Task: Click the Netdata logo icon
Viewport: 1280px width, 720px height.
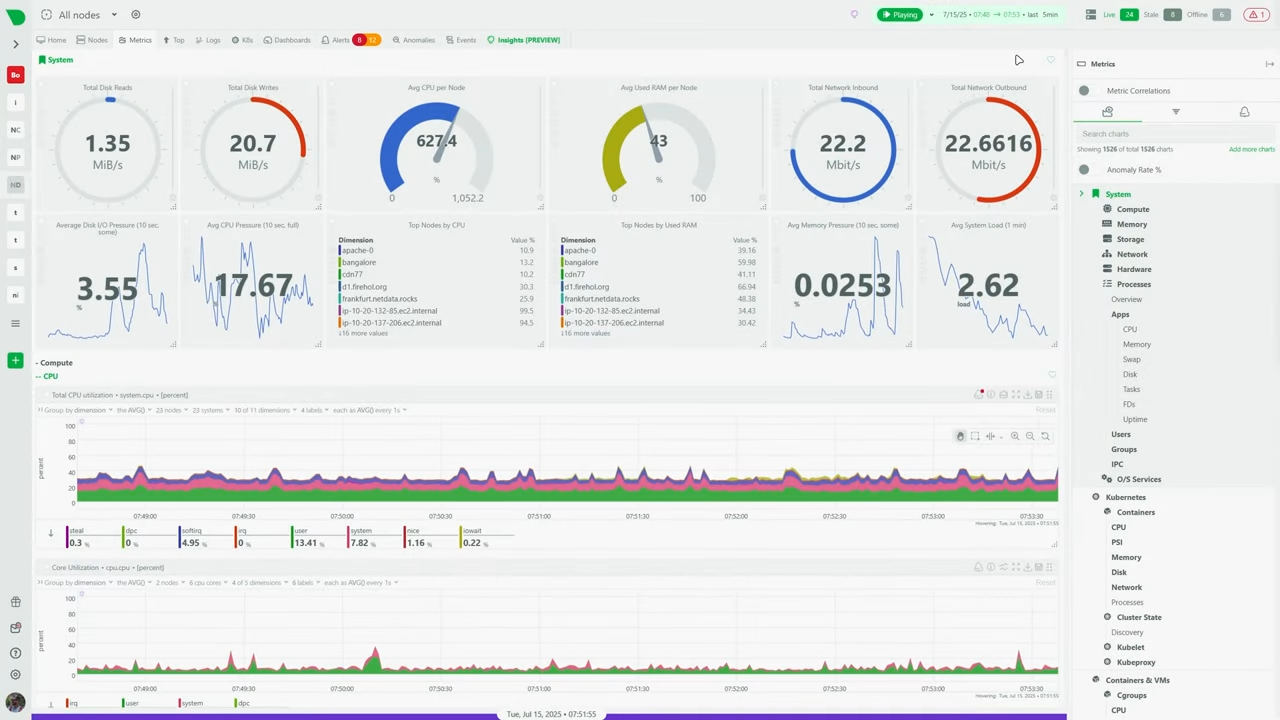Action: [15, 15]
